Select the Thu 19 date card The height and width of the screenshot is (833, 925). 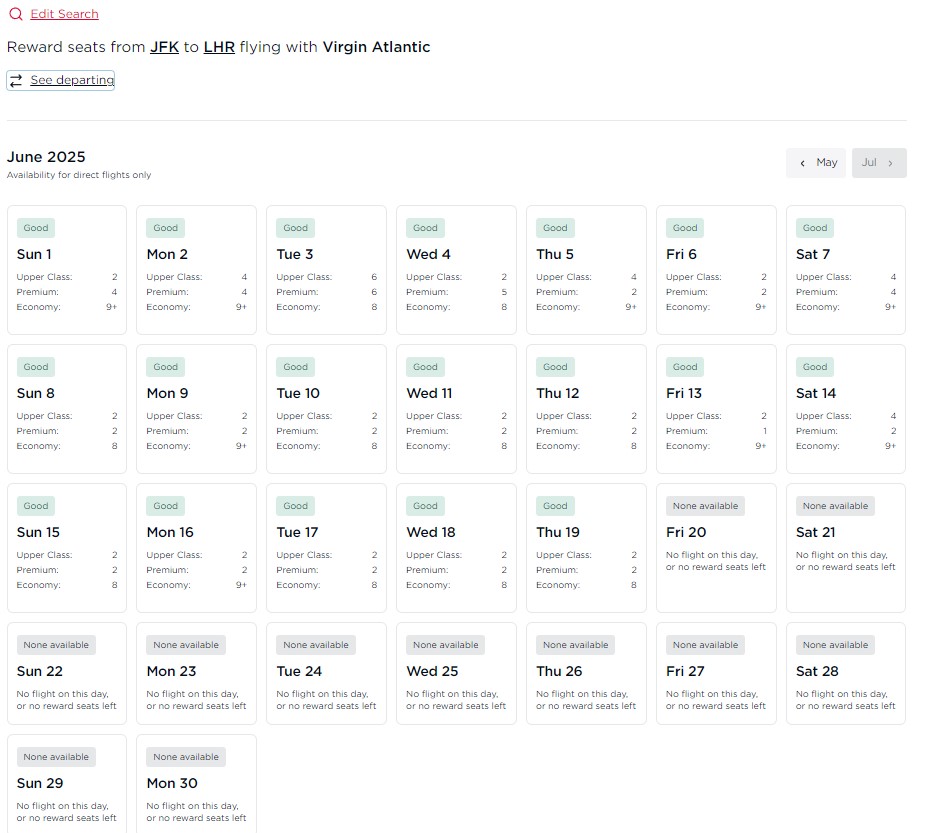pos(586,547)
